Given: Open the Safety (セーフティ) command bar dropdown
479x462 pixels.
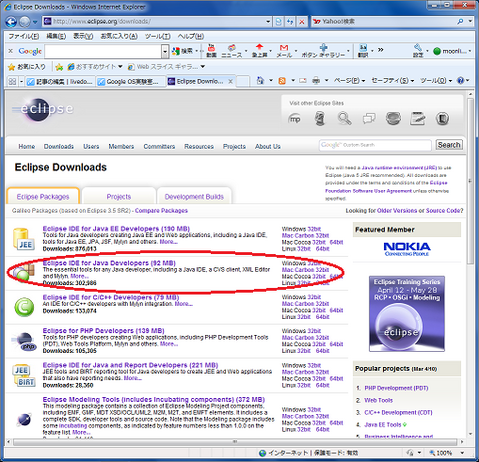Looking at the screenshot, I should pos(393,81).
